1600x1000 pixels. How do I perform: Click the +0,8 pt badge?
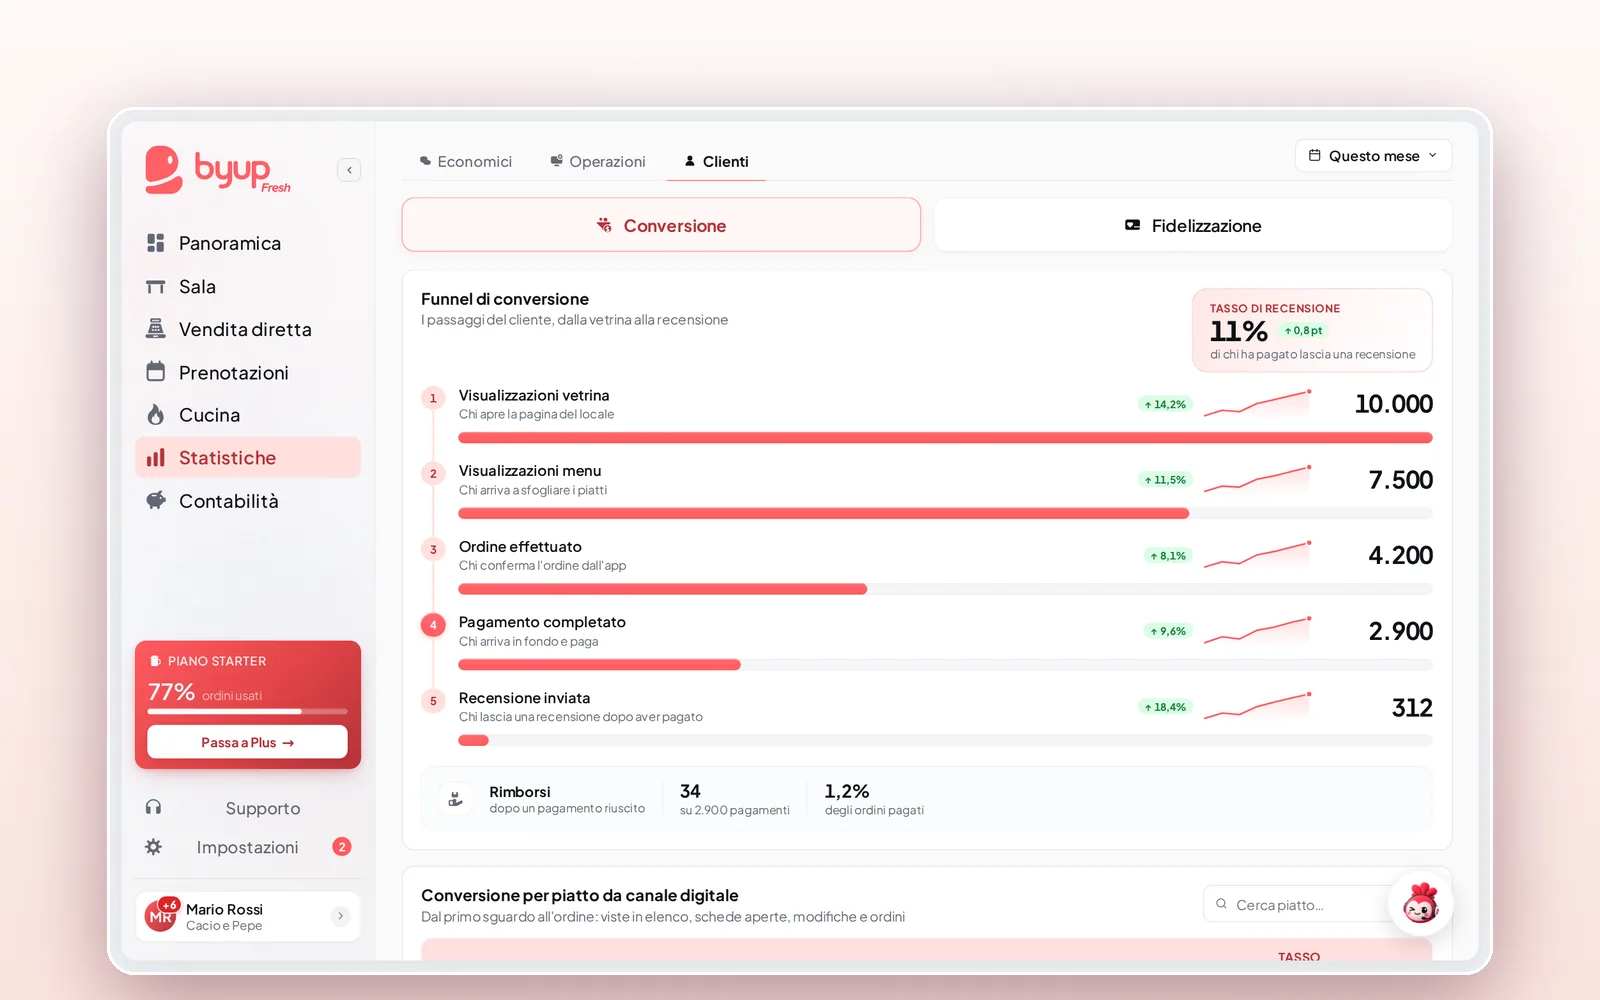[1303, 330]
